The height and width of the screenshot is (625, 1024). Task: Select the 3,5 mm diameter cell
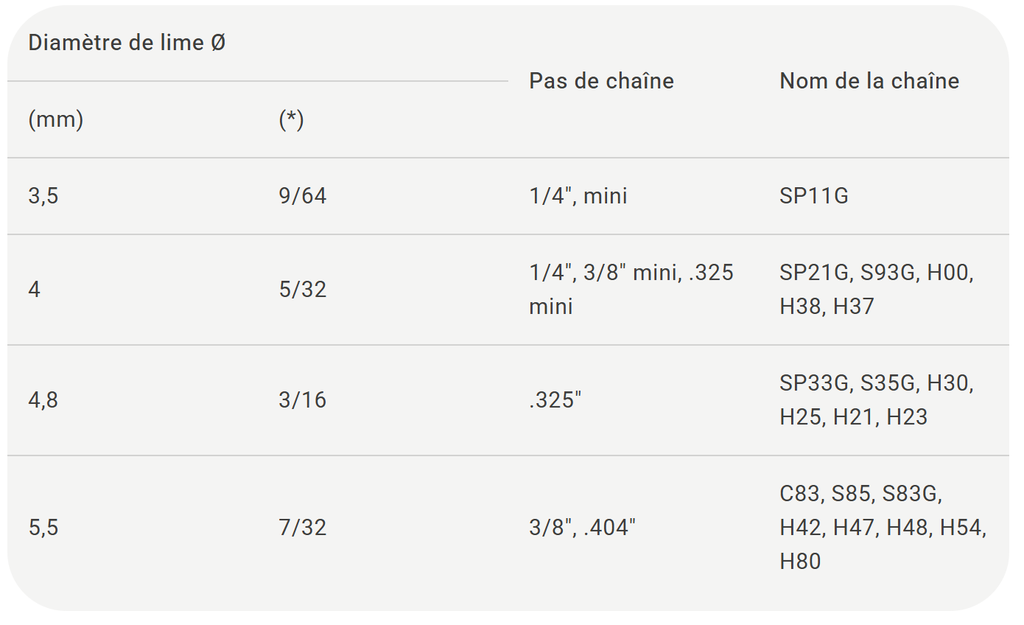(x=44, y=196)
